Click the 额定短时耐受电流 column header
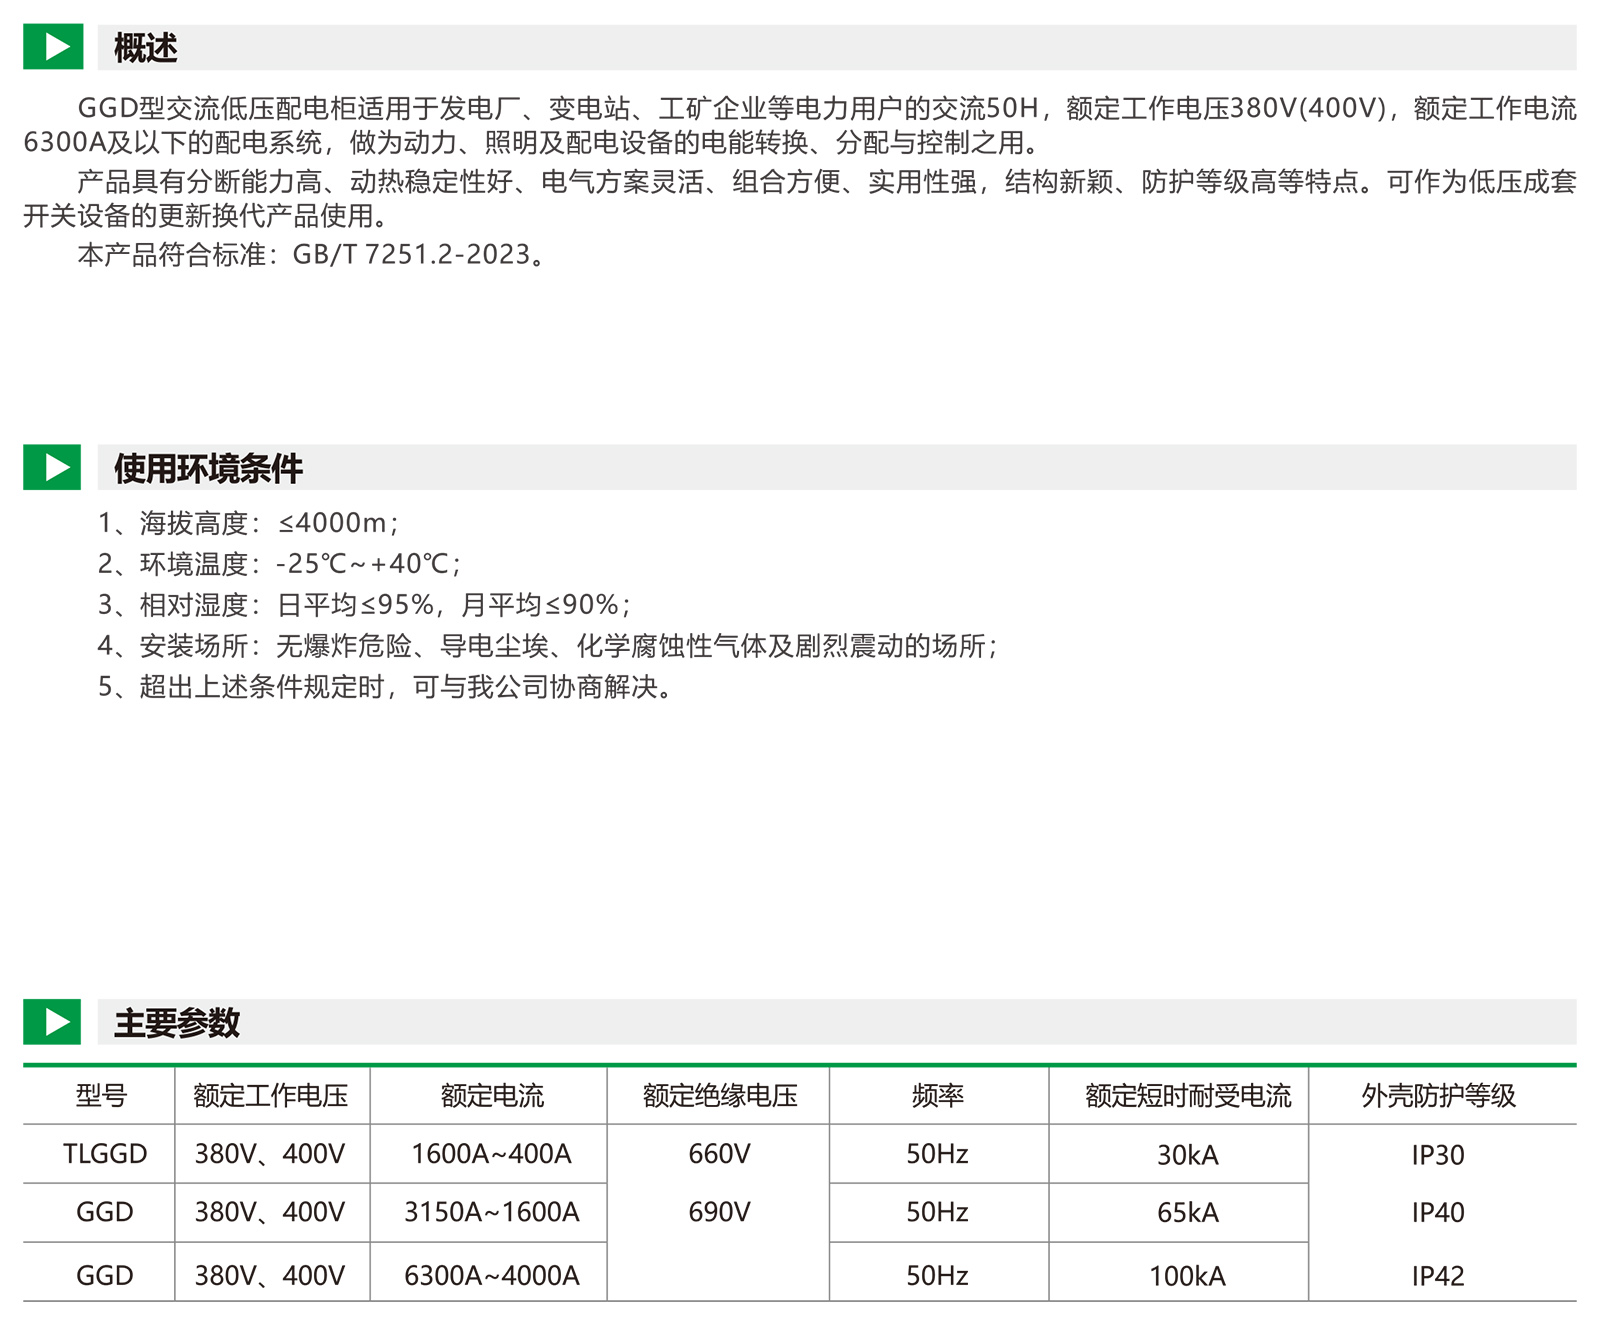Viewport: 1600px width, 1325px height. [x=1188, y=1096]
